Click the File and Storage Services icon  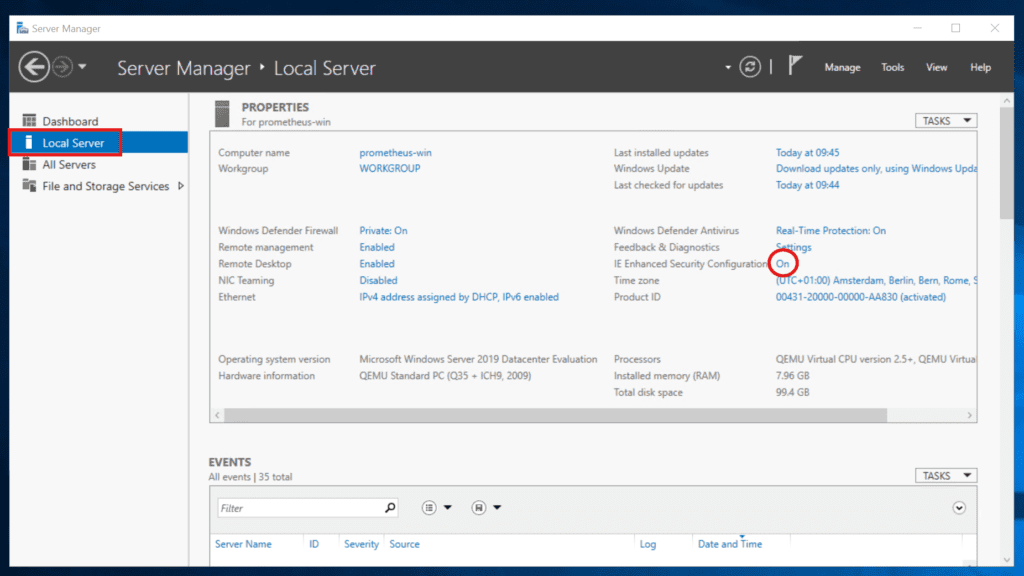coord(29,186)
